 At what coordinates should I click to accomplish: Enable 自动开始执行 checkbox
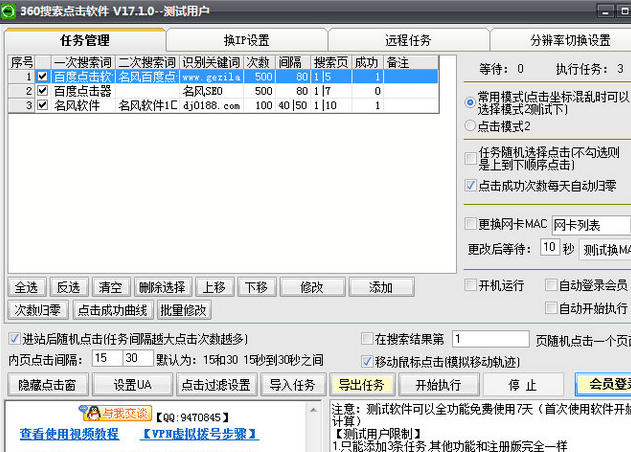click(551, 308)
